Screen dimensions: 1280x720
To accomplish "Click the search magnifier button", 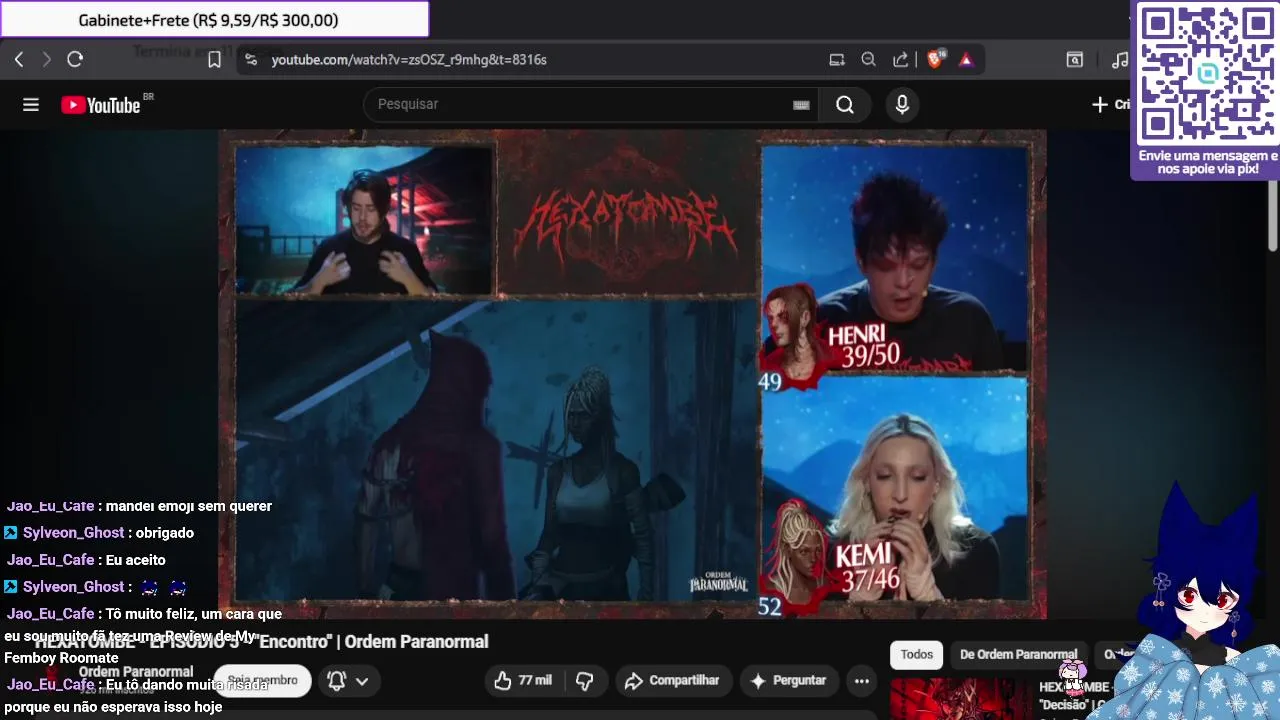I will pyautogui.click(x=845, y=105).
